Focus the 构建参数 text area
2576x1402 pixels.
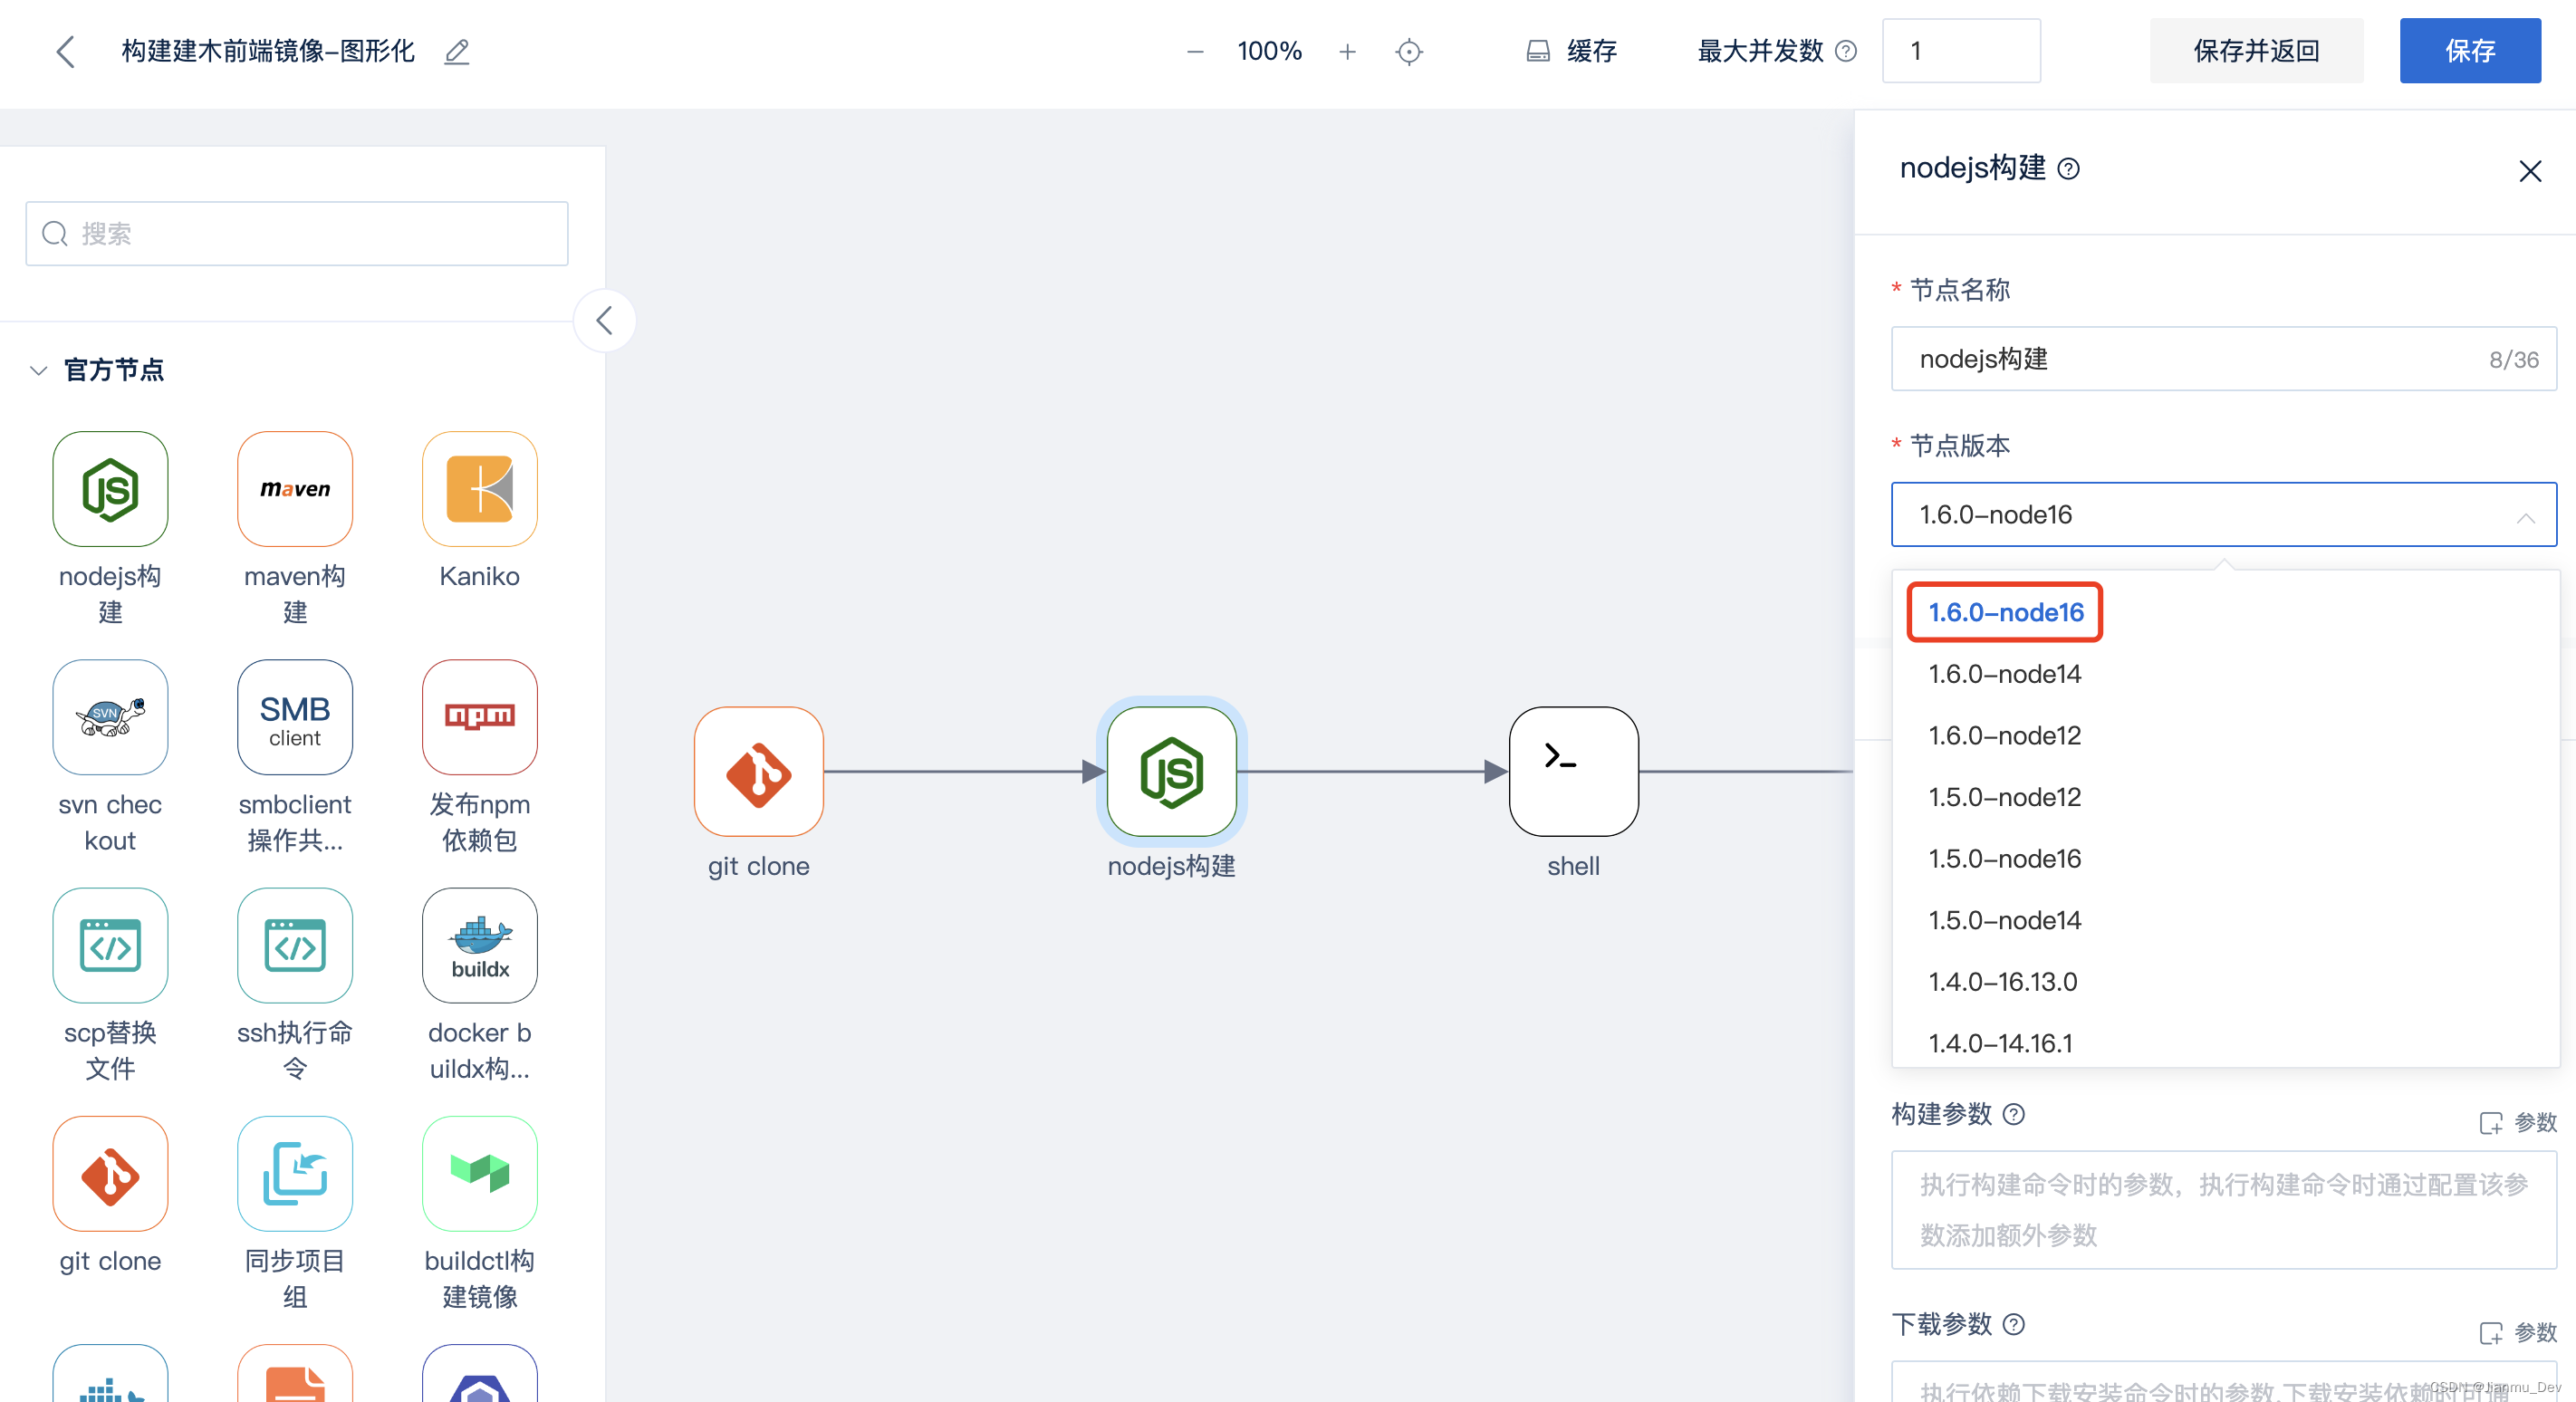(x=2223, y=1210)
